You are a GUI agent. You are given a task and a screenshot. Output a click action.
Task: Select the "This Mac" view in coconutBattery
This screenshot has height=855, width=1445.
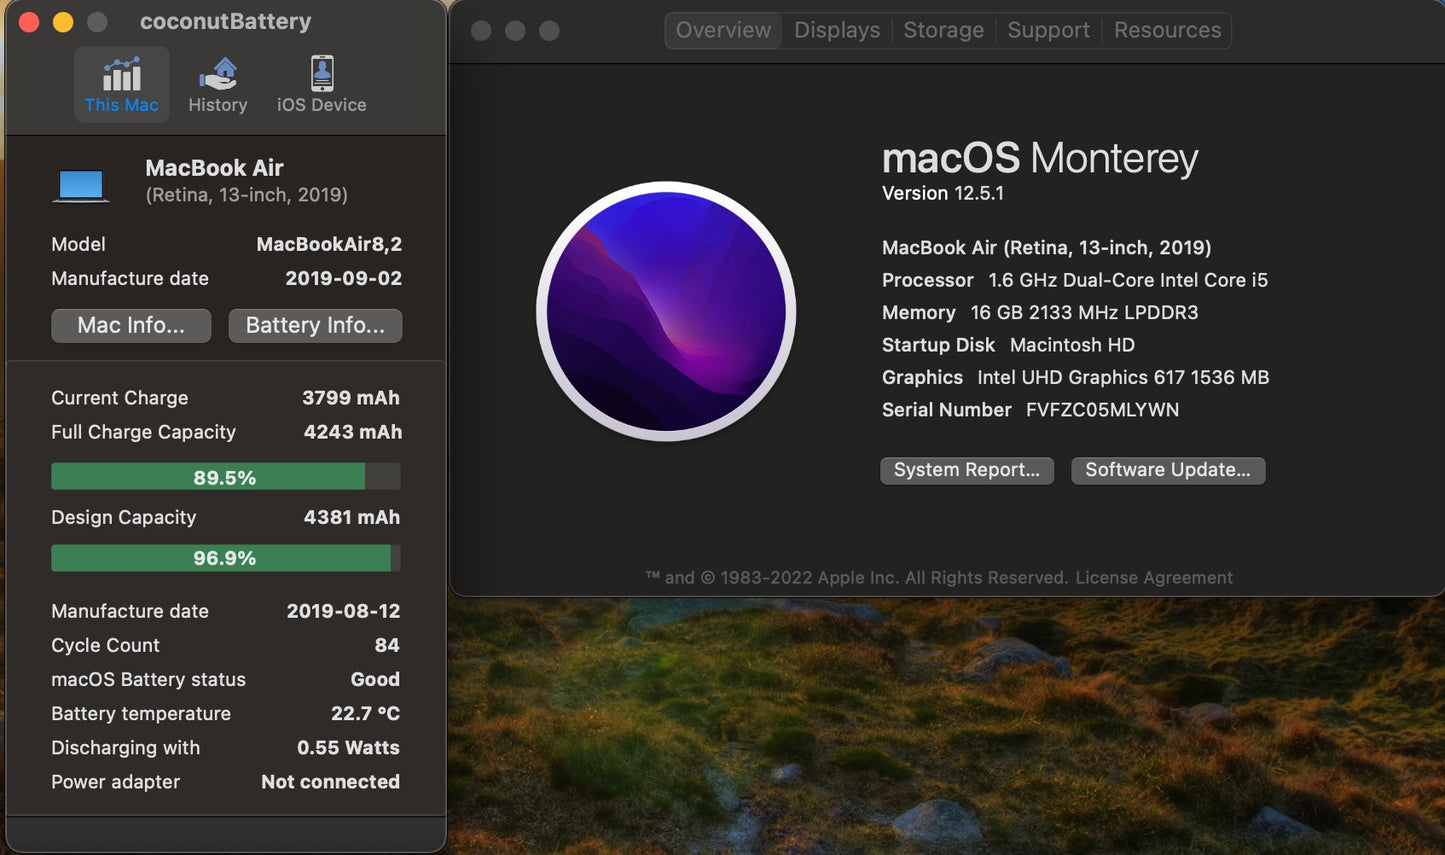(x=121, y=84)
